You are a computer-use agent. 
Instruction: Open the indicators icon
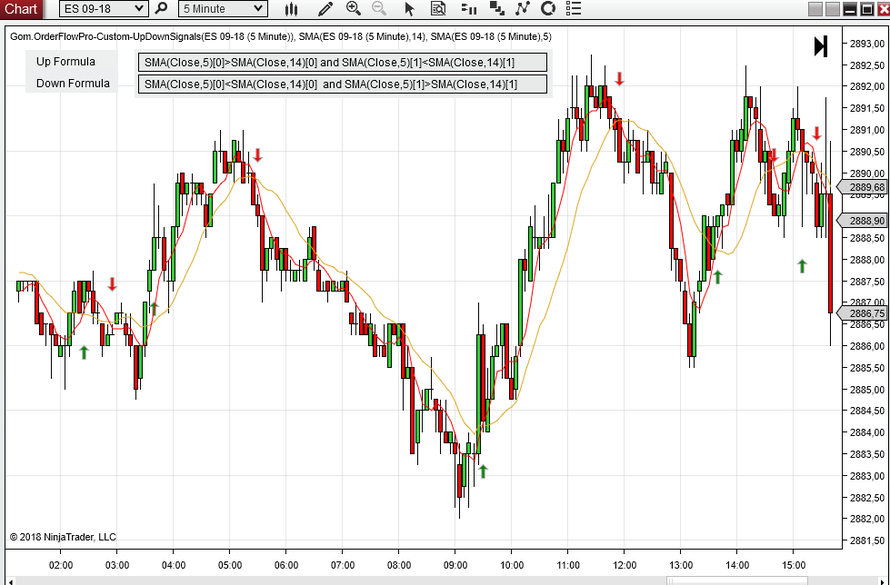(x=497, y=9)
